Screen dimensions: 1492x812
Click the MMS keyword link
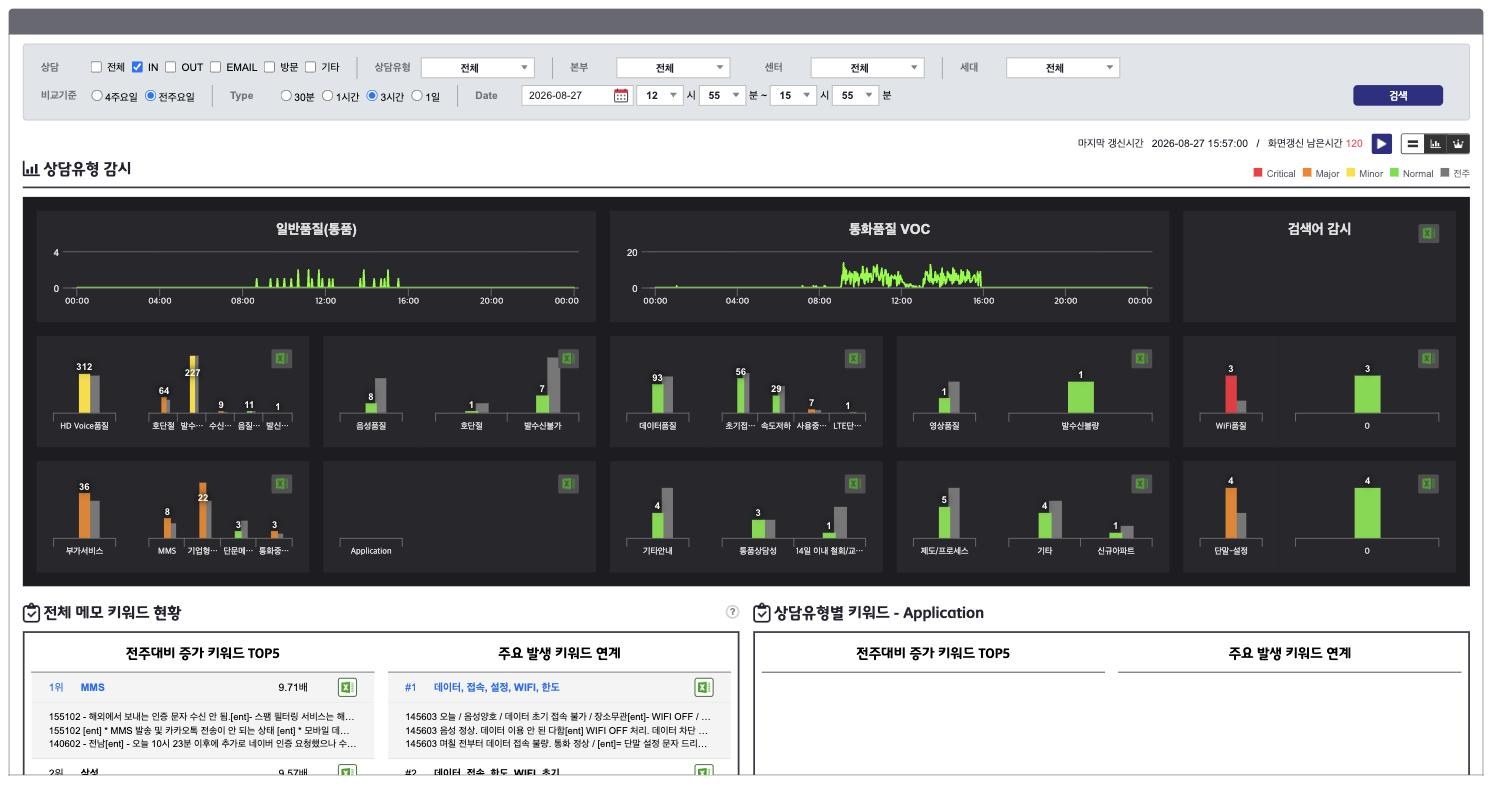point(92,687)
